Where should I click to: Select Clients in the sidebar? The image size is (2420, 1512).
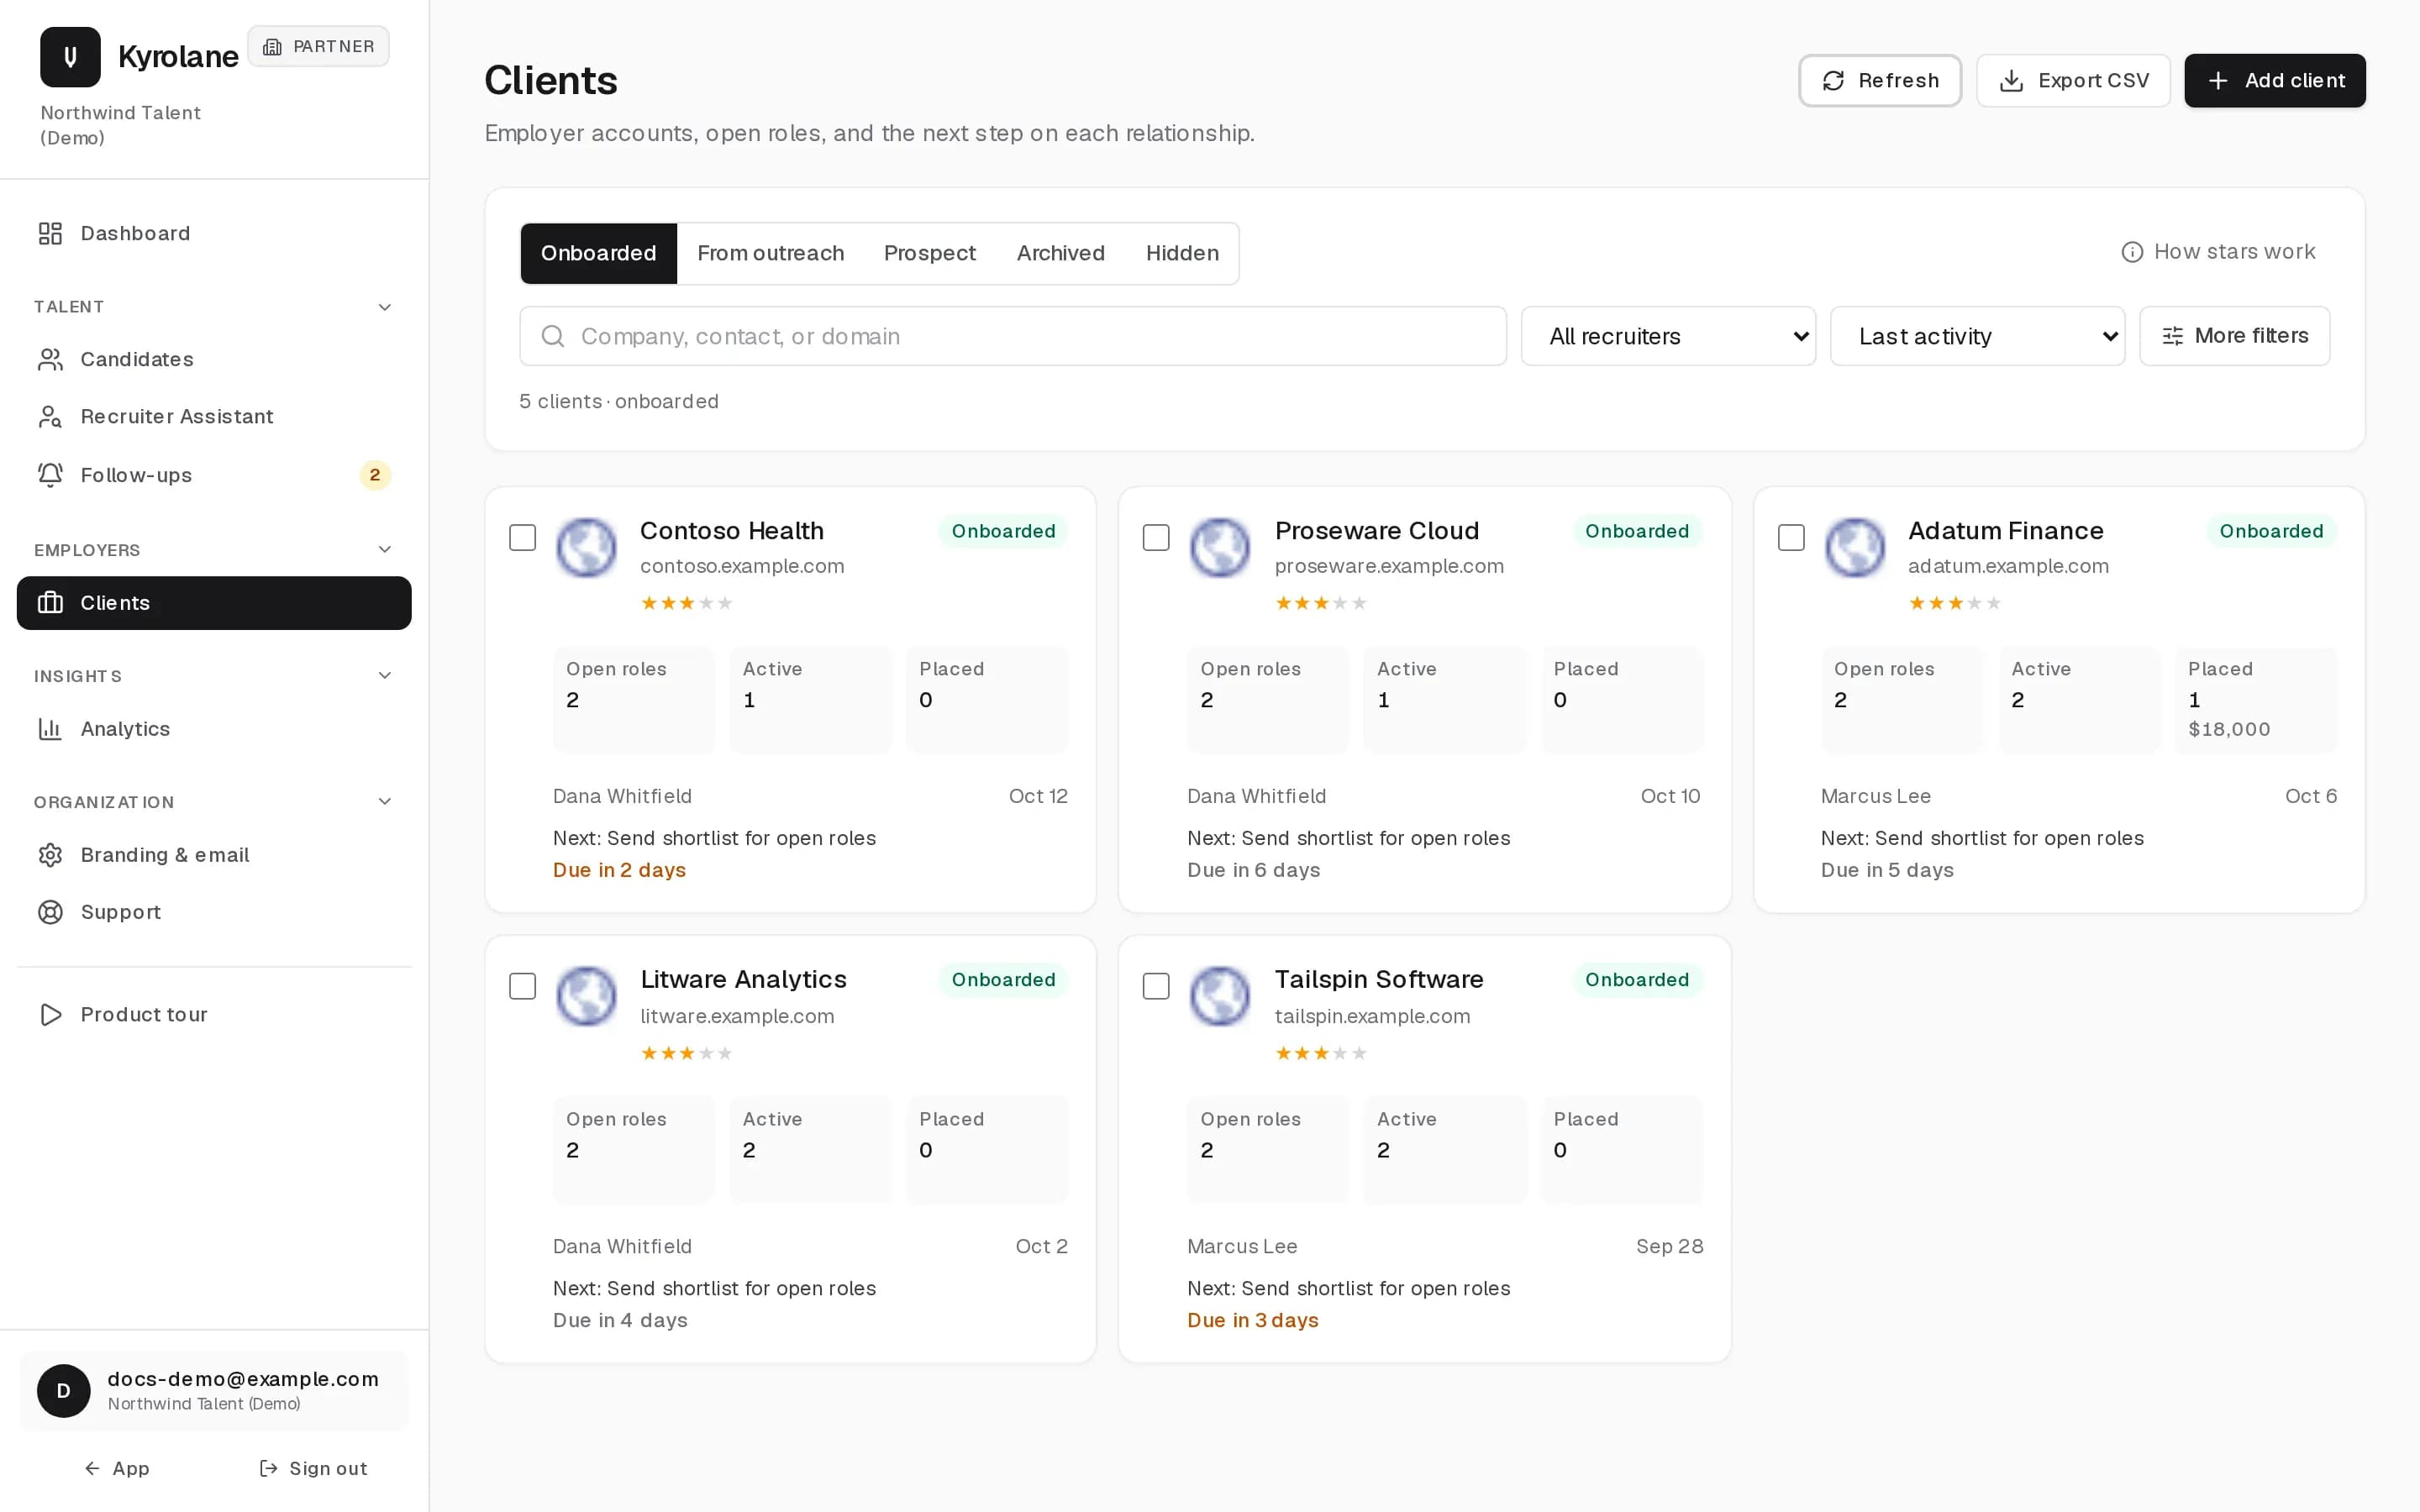214,603
